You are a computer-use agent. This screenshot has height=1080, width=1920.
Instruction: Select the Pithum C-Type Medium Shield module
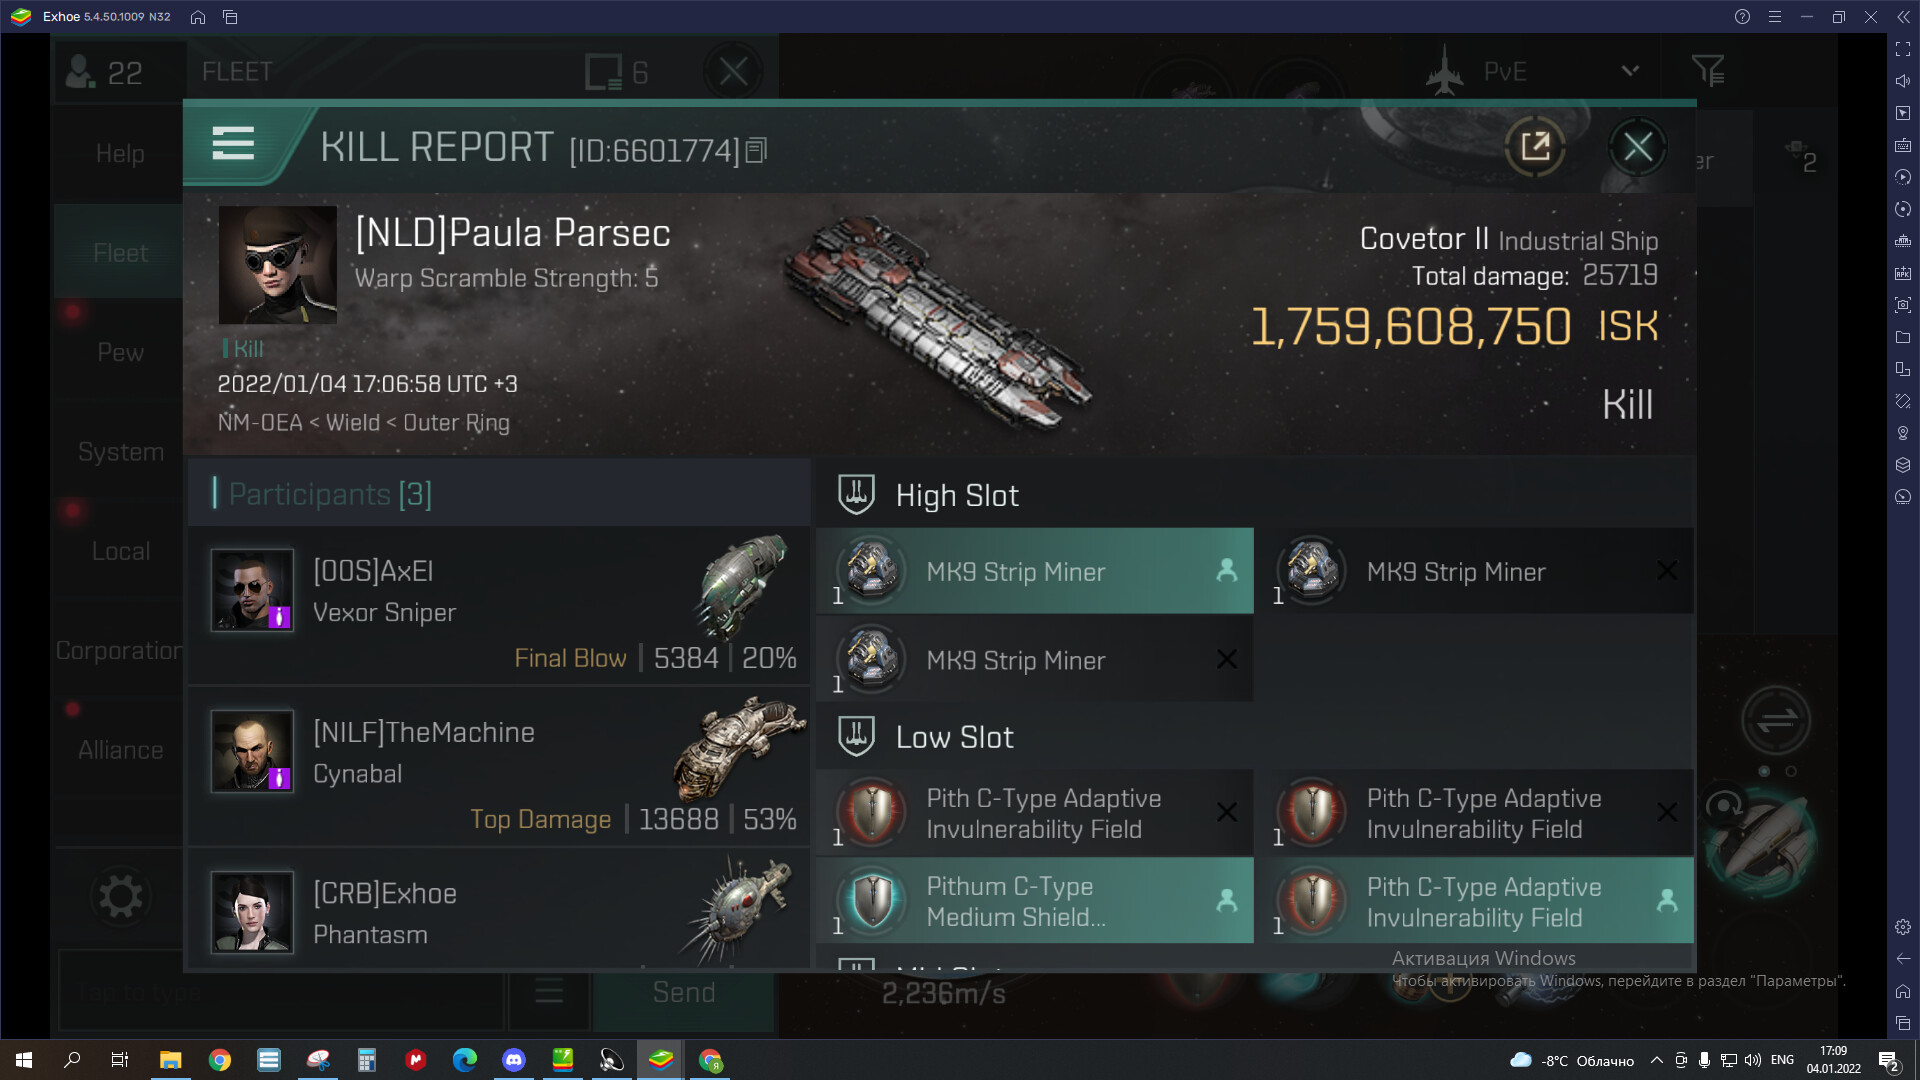(1035, 901)
